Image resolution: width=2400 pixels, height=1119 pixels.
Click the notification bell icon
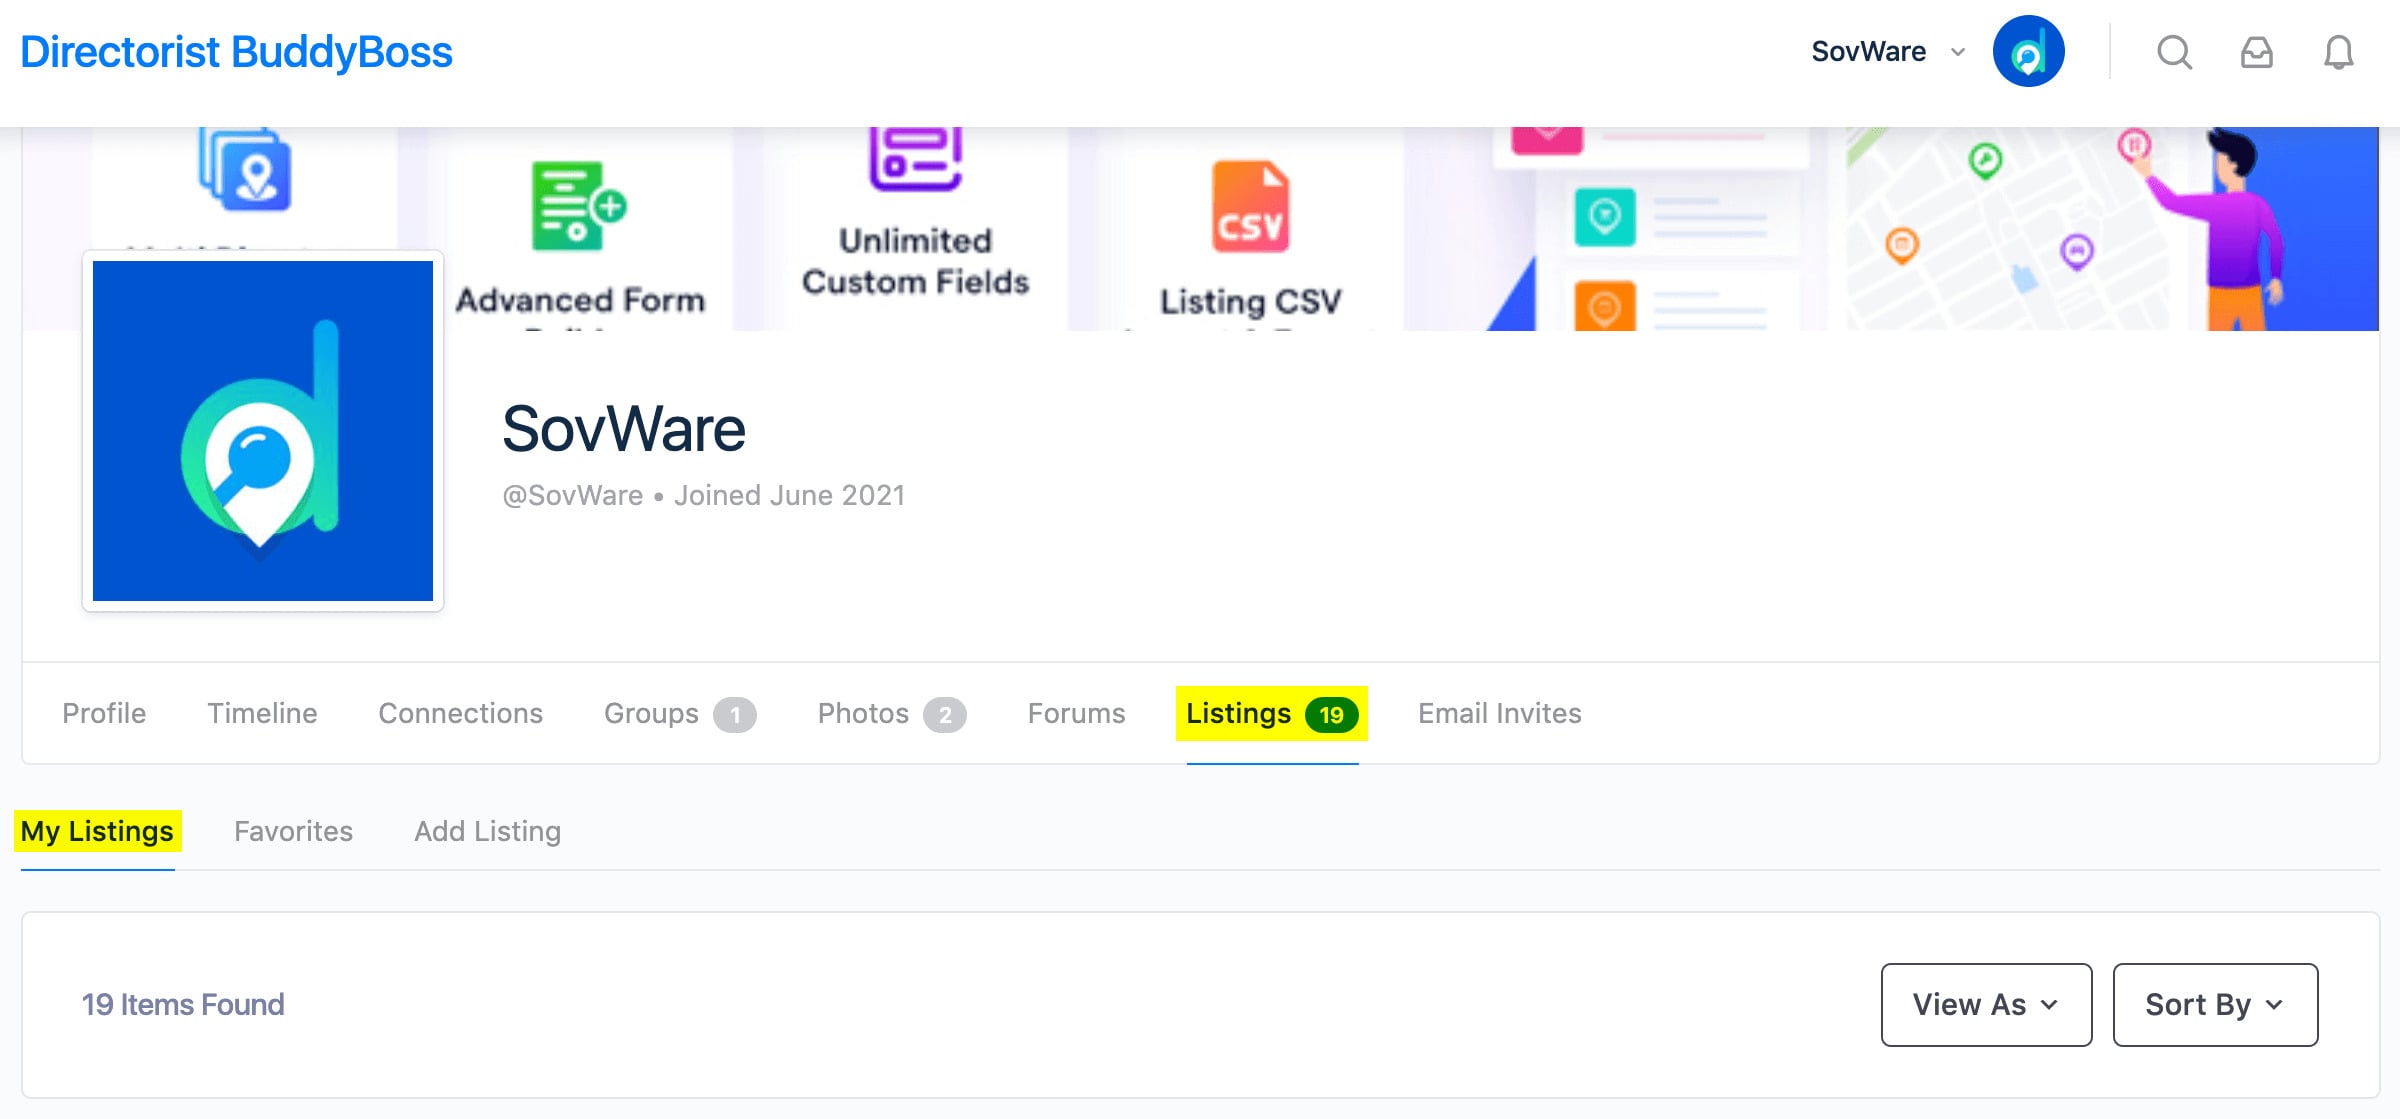(2338, 52)
